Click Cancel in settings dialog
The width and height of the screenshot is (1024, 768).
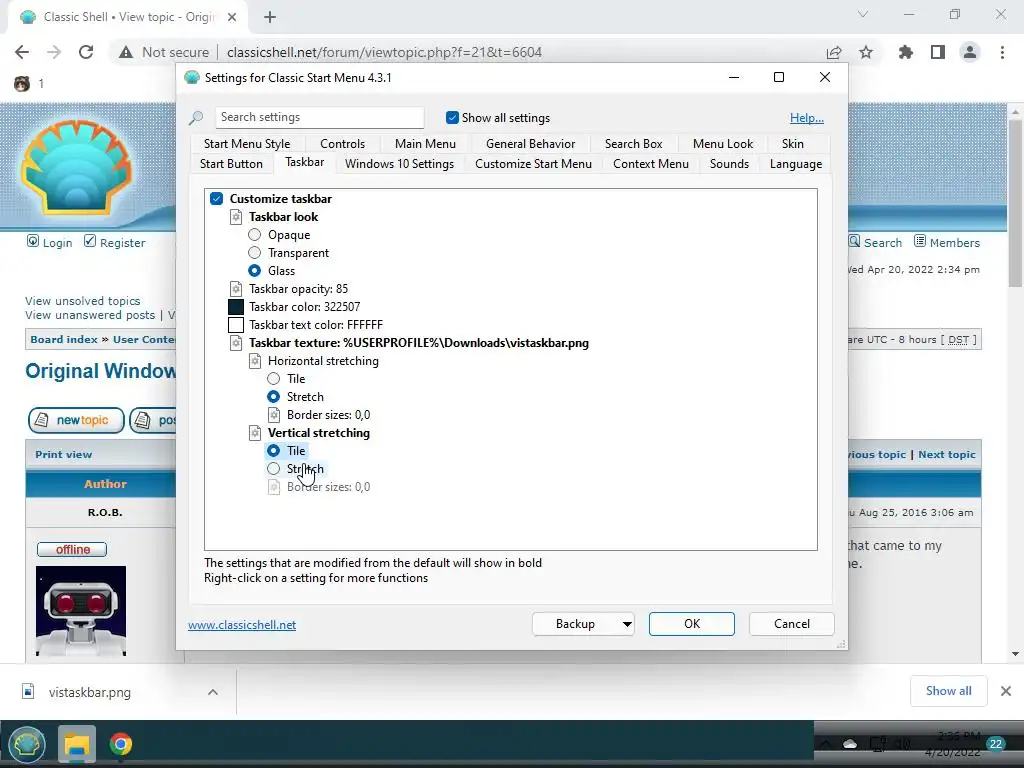coord(792,624)
